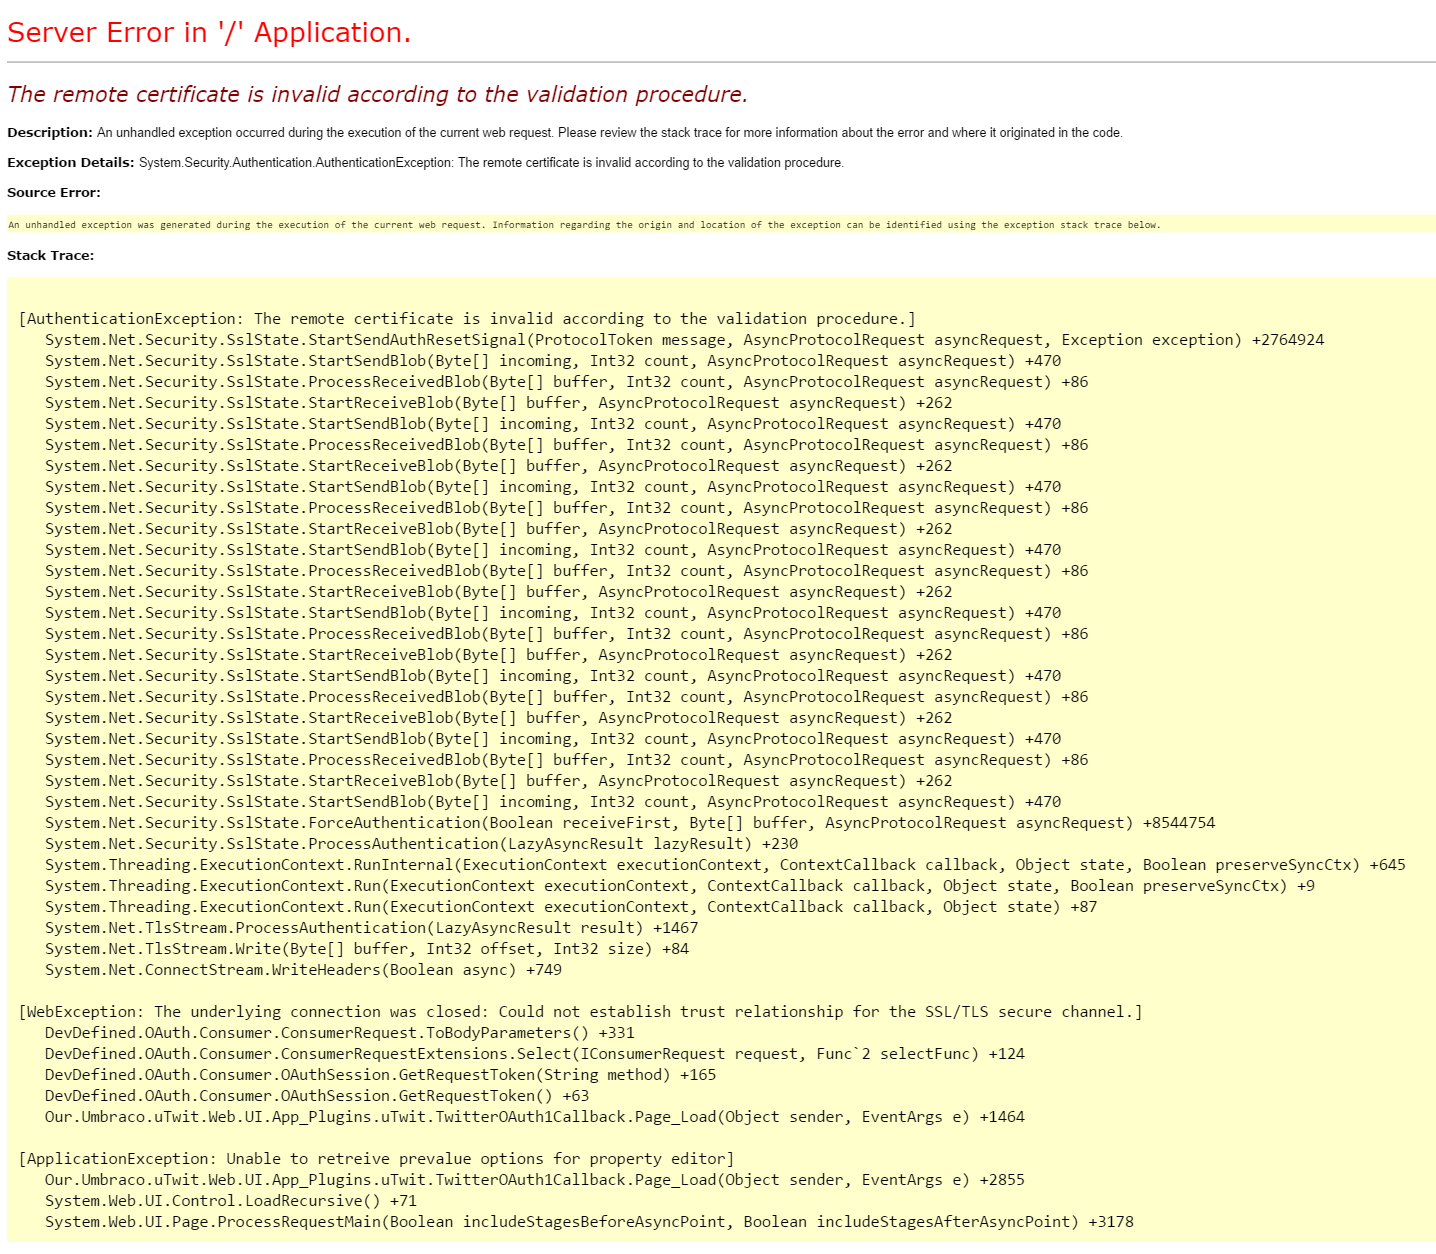Select the ExecutionContext.RunInternal stack line

tap(725, 865)
